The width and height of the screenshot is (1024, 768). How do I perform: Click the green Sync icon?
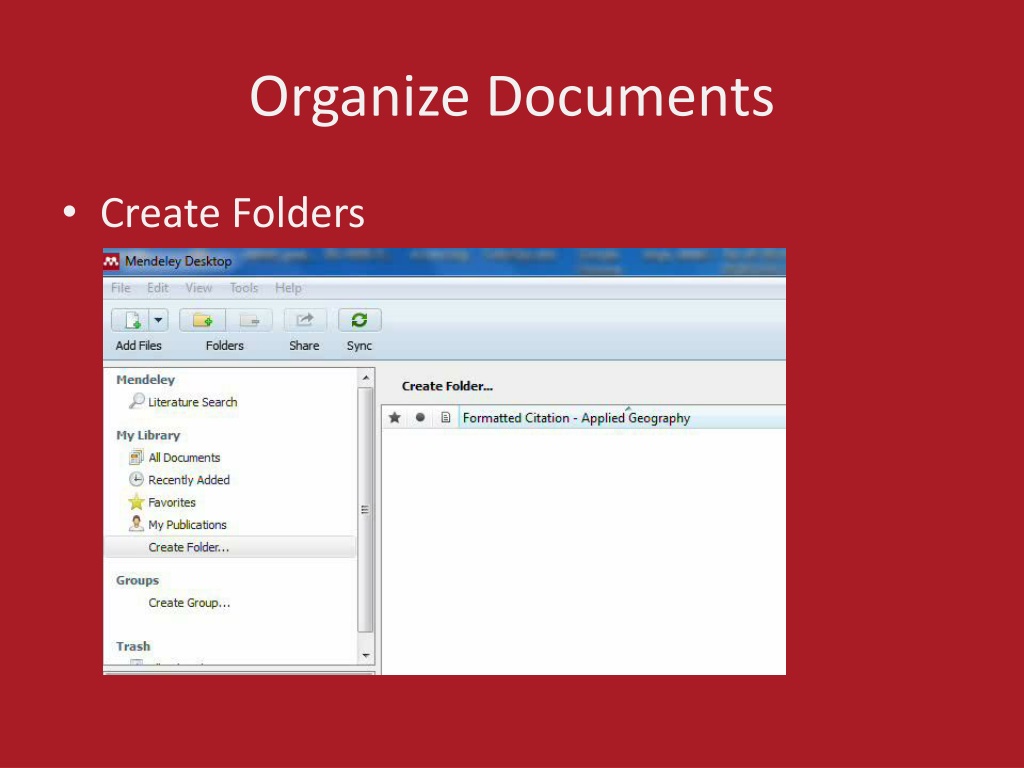(x=359, y=320)
